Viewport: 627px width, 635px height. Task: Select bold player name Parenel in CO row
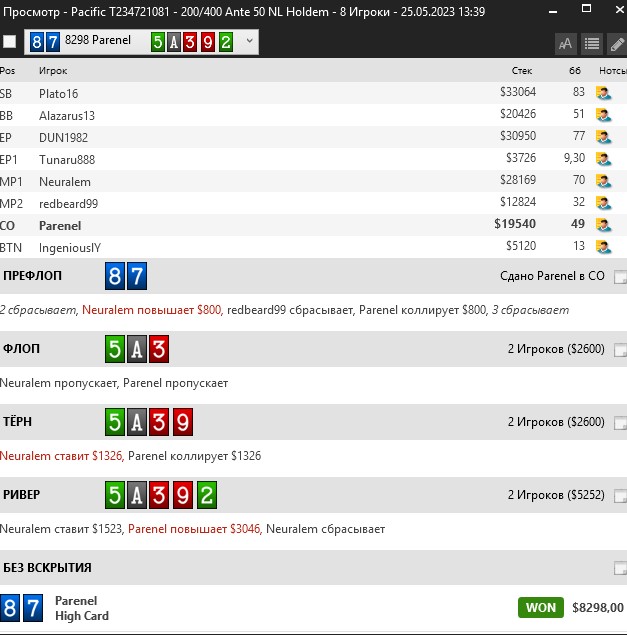point(60,226)
